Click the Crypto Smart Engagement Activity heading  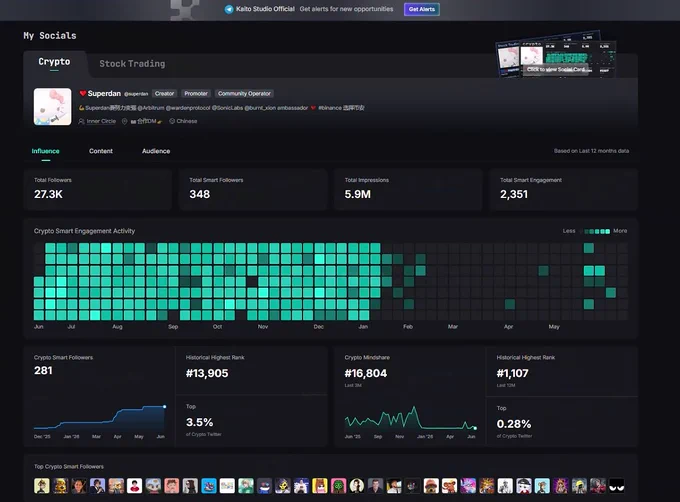[85, 231]
